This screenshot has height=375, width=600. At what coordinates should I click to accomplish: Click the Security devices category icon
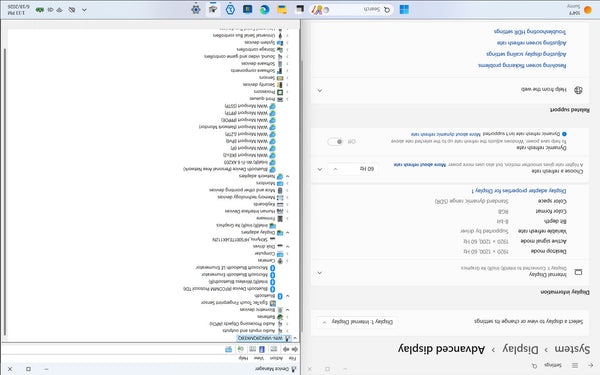pyautogui.click(x=280, y=85)
